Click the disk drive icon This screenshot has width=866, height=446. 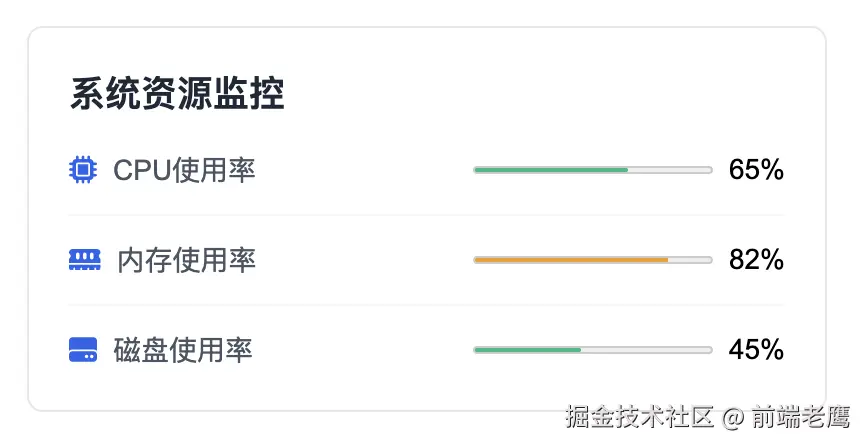click(x=83, y=350)
